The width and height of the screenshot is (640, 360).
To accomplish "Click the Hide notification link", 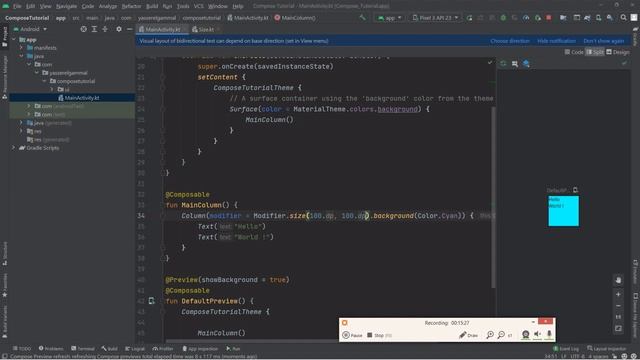I will (x=556, y=41).
